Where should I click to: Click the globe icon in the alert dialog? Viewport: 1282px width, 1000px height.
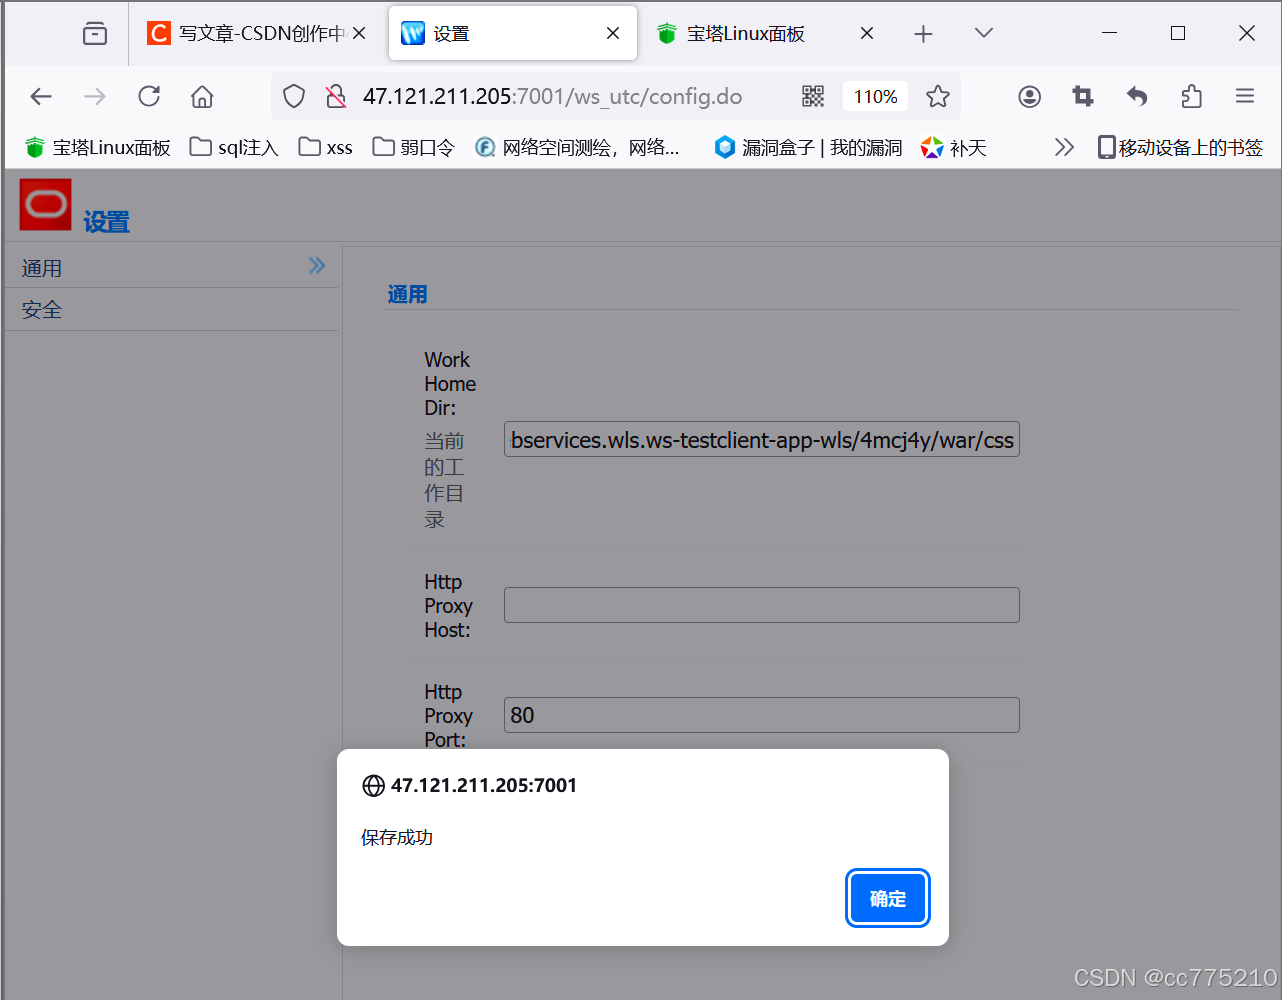373,786
